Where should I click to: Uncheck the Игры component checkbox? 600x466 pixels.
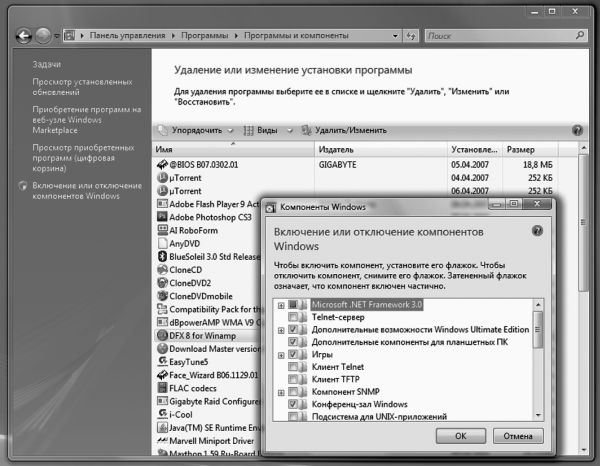[x=293, y=354]
